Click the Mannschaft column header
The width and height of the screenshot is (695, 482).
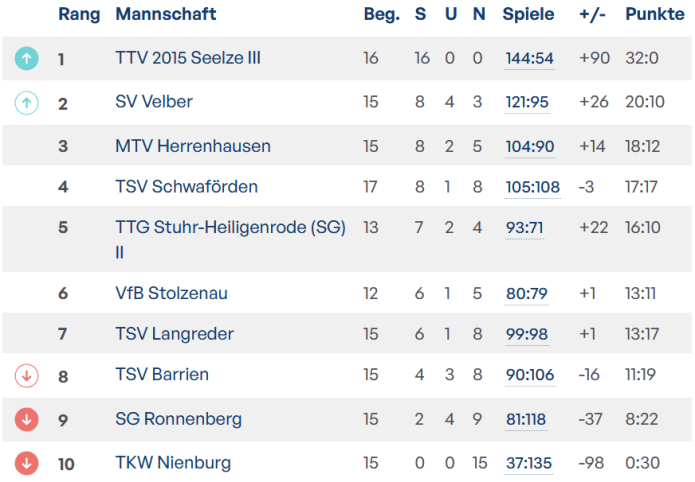[166, 14]
